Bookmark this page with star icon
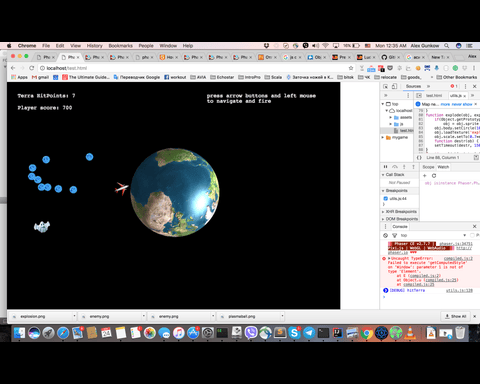The height and width of the screenshot is (384, 480). click(x=351, y=68)
